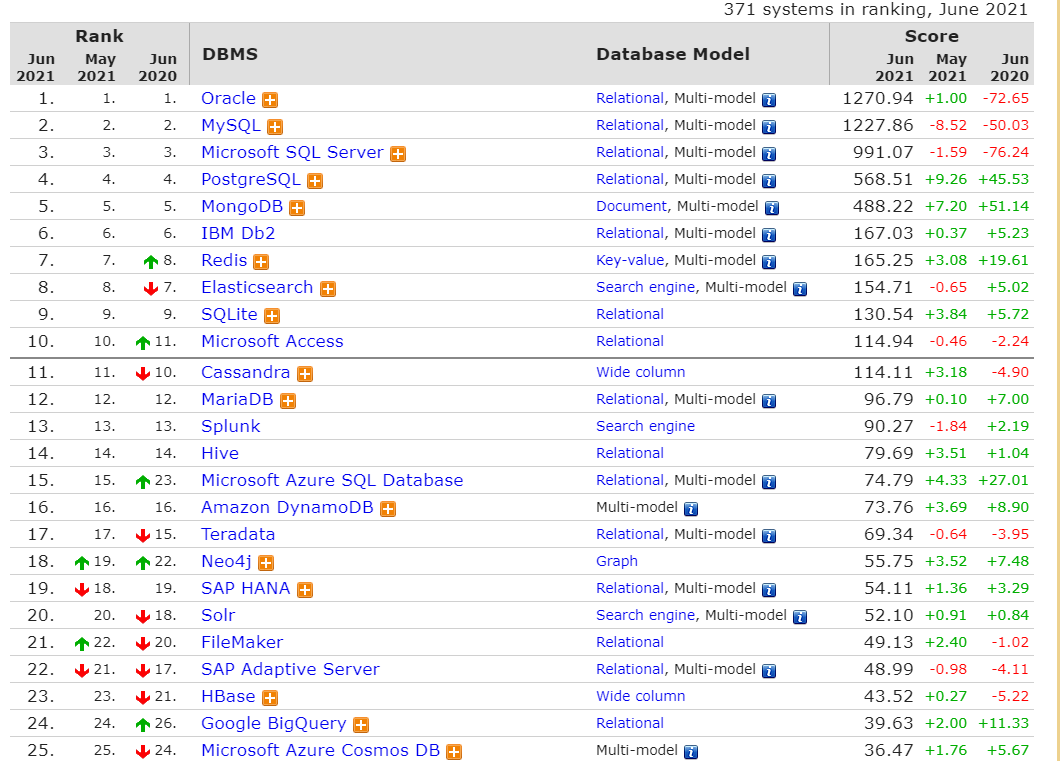This screenshot has height=761, width=1060.
Task: Click the info icon in Microsoft Azure Cosmos DB row
Action: click(690, 752)
